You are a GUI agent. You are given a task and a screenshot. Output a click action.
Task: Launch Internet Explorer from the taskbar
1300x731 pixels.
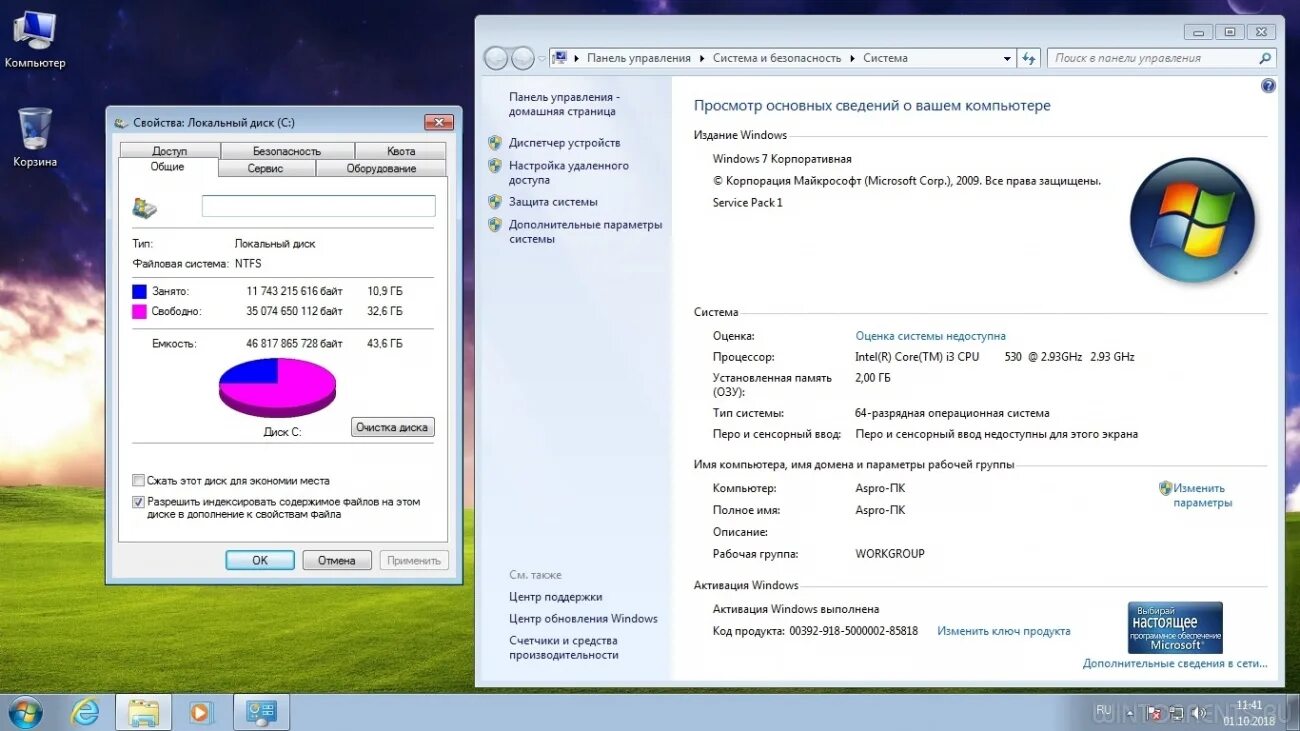(86, 712)
